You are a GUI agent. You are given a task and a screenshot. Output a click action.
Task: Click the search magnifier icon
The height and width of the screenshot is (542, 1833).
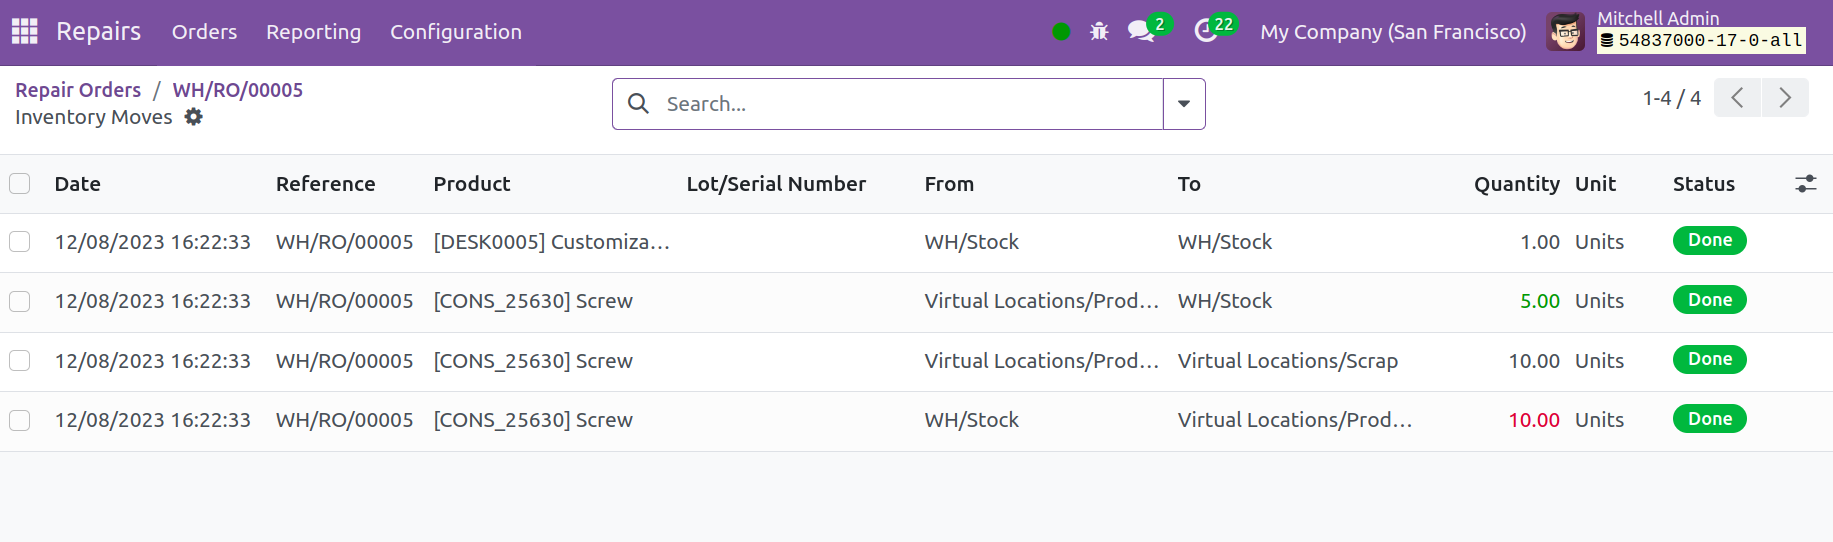(638, 104)
